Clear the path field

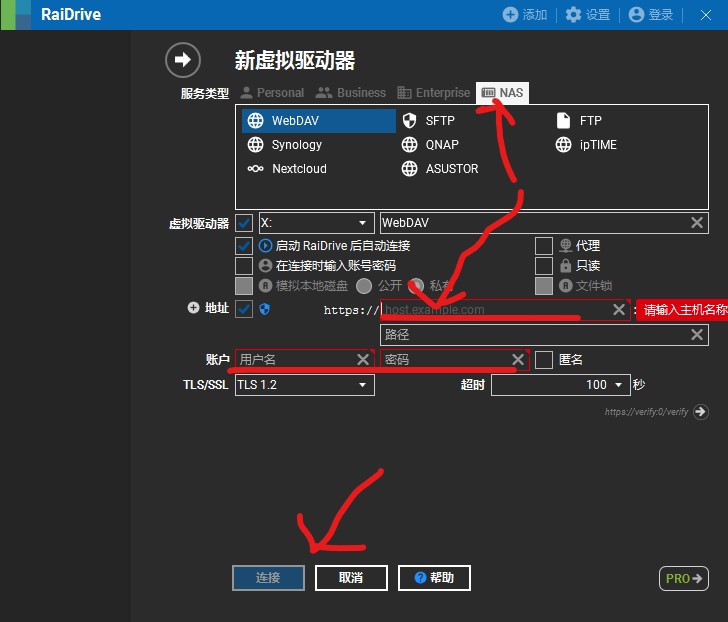696,335
